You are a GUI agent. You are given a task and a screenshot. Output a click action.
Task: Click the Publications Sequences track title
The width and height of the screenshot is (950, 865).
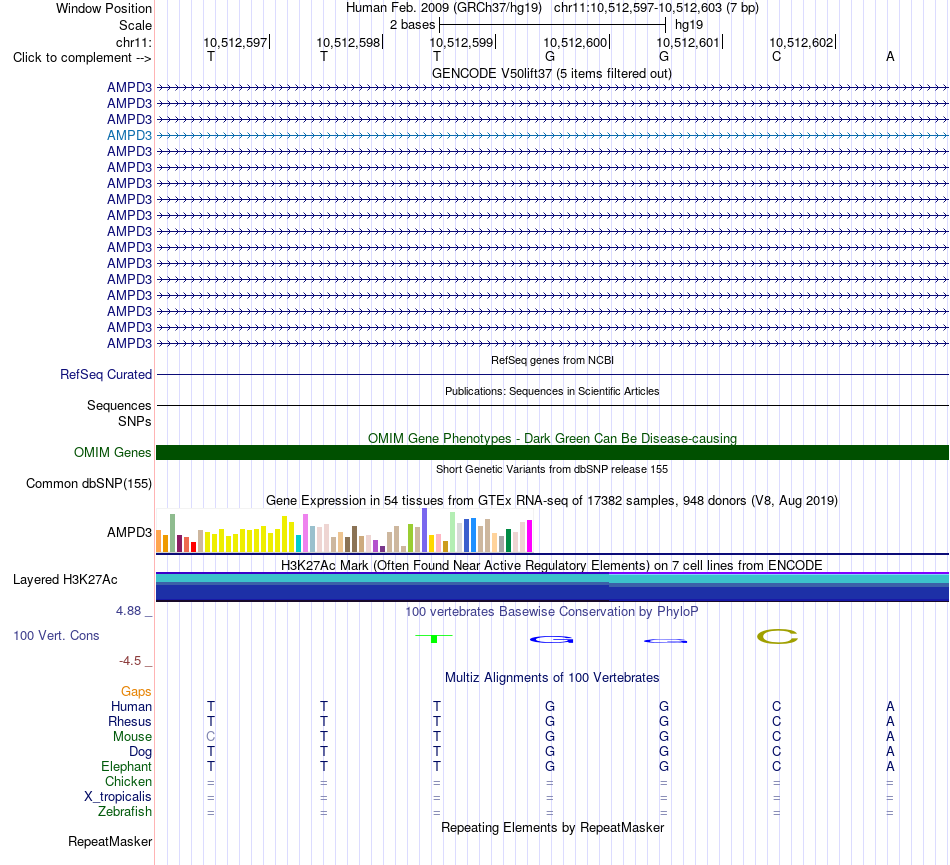point(552,391)
